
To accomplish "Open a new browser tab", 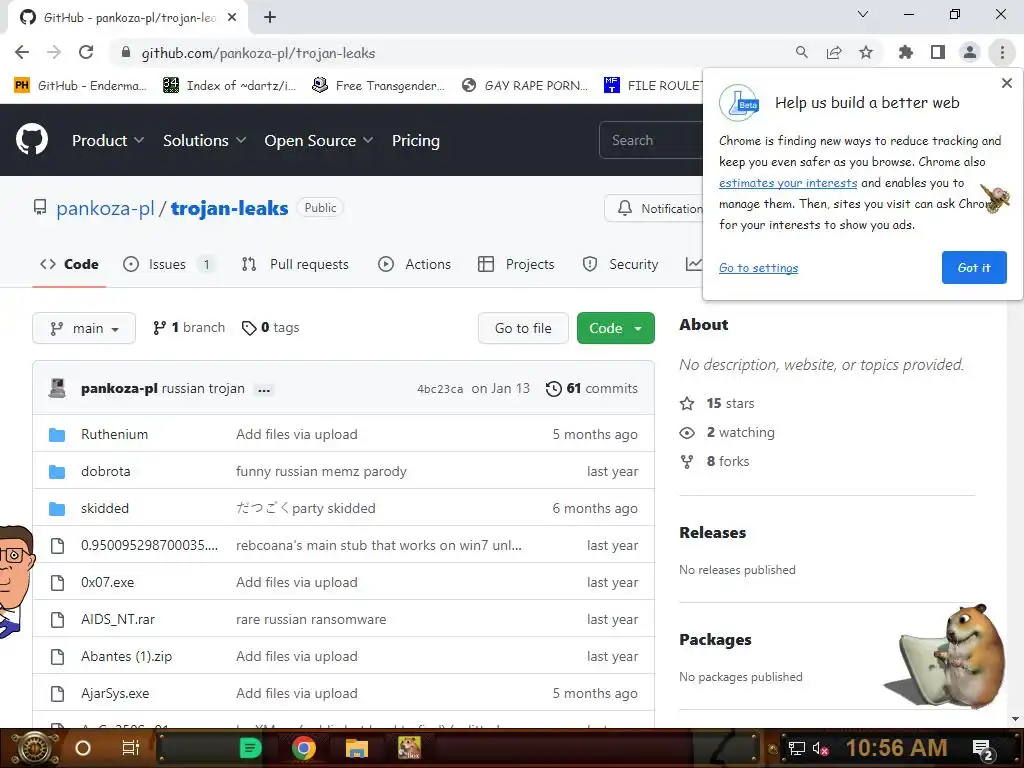I will [270, 17].
